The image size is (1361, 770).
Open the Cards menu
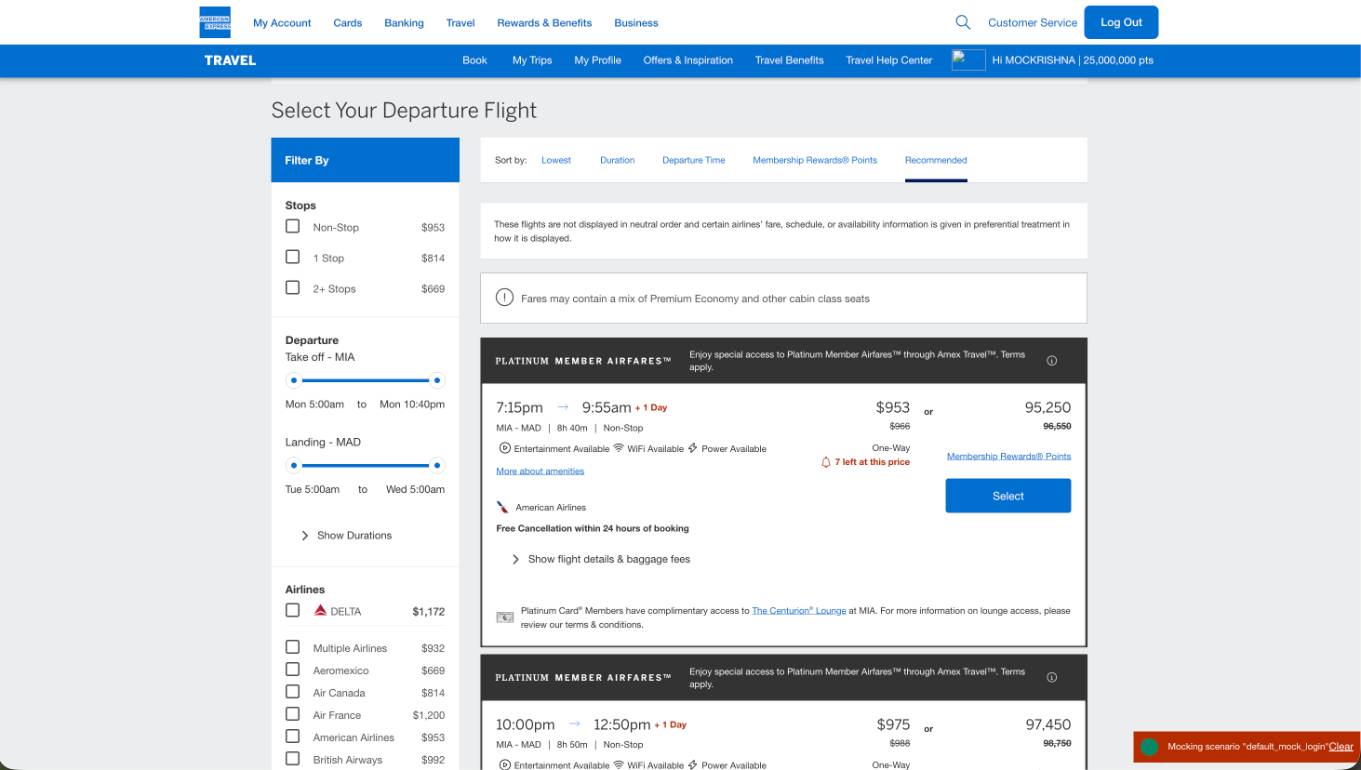[x=348, y=23]
